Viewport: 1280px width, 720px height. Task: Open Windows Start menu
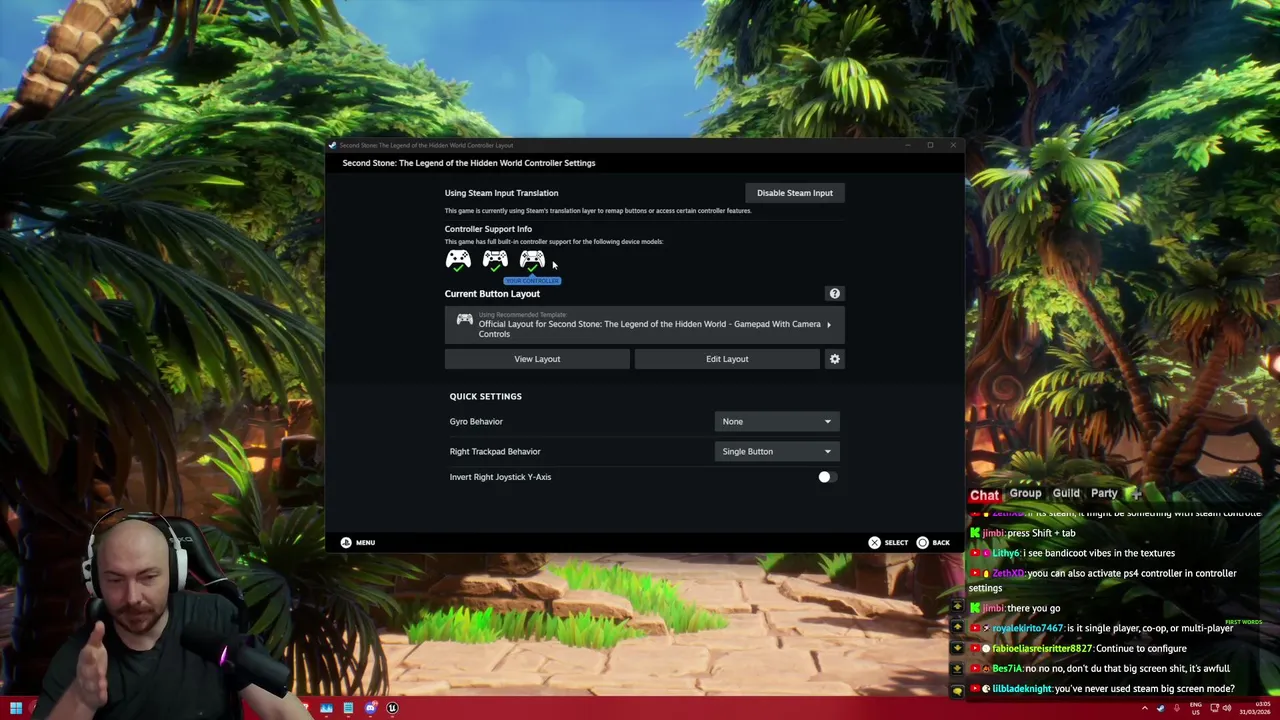tap(16, 708)
